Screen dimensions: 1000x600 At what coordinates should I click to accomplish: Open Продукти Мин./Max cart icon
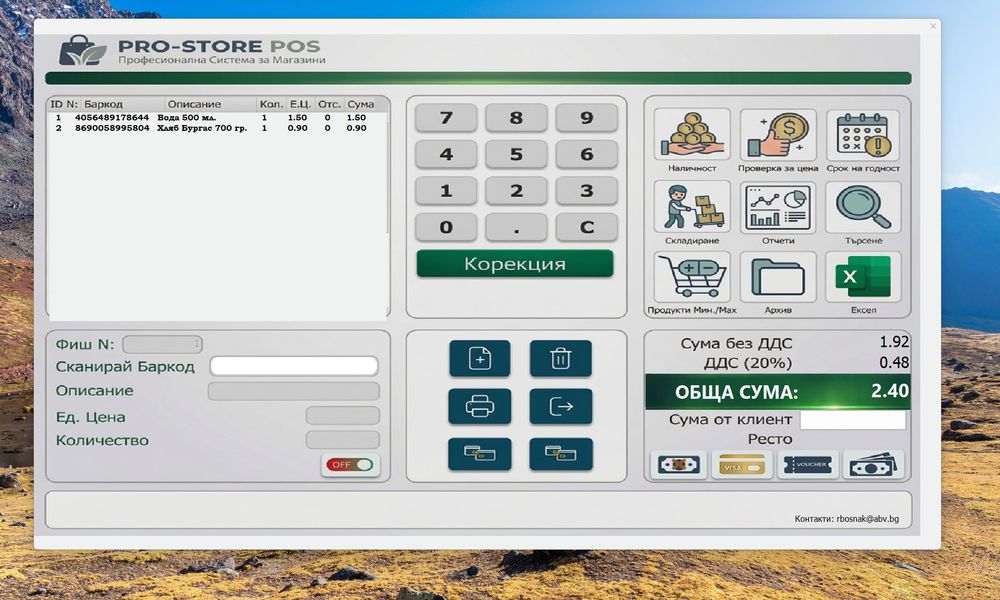click(x=692, y=277)
